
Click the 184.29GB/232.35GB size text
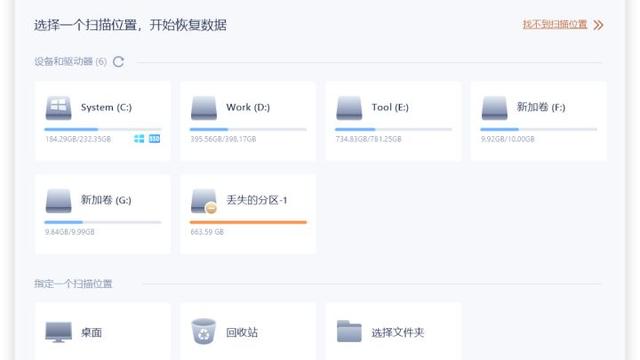(x=78, y=139)
